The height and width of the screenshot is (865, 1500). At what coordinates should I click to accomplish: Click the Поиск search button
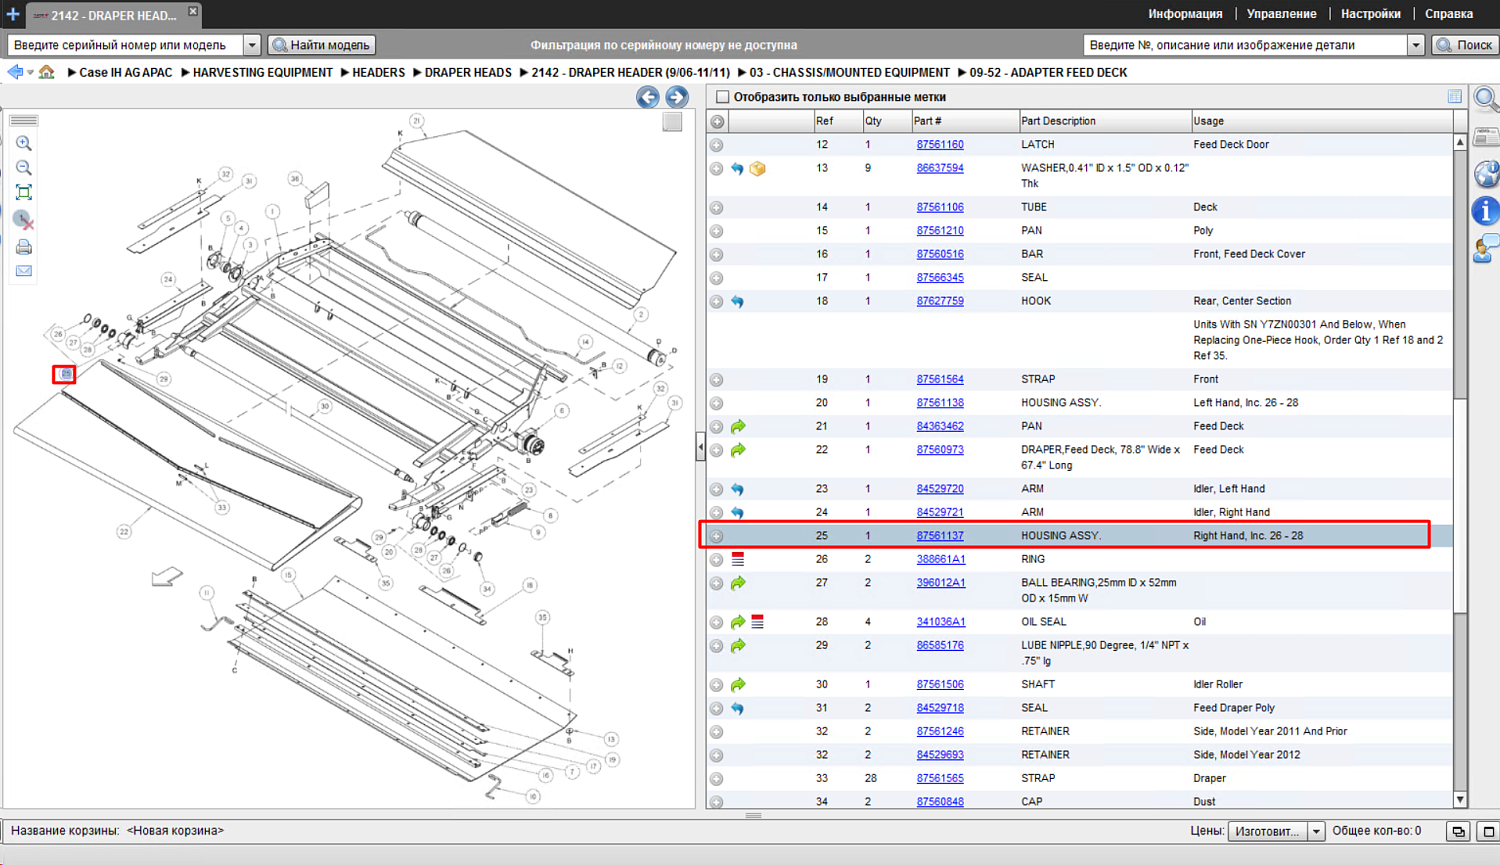click(1465, 45)
